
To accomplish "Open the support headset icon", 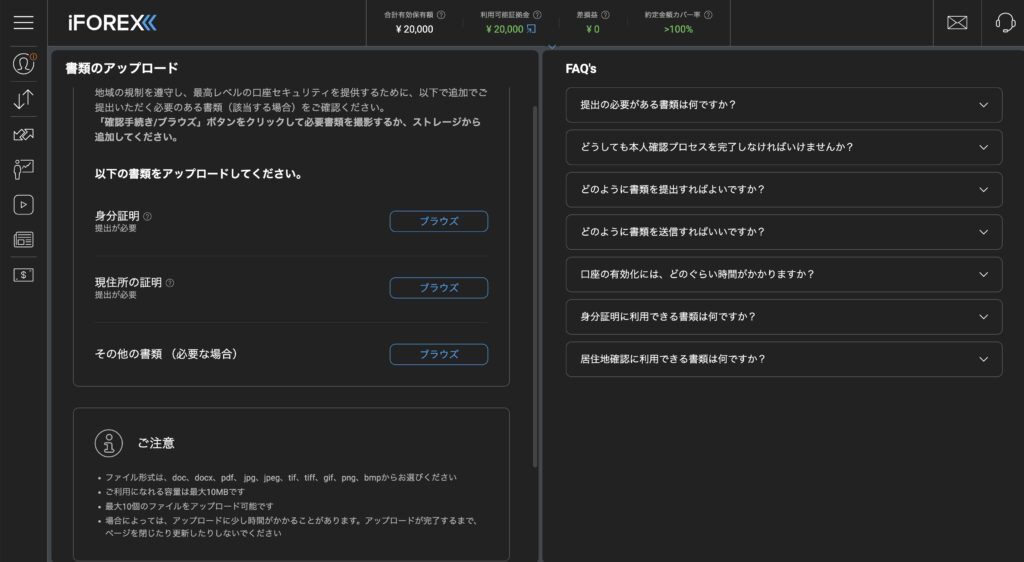I will pos(1005,23).
